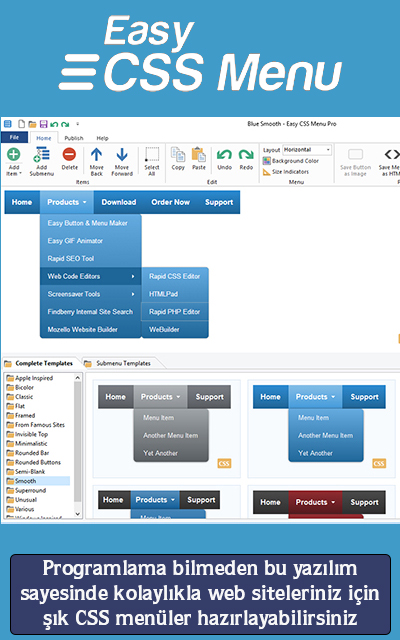
Task: Choose the blue smooth menu template
Action: click(x=322, y=429)
